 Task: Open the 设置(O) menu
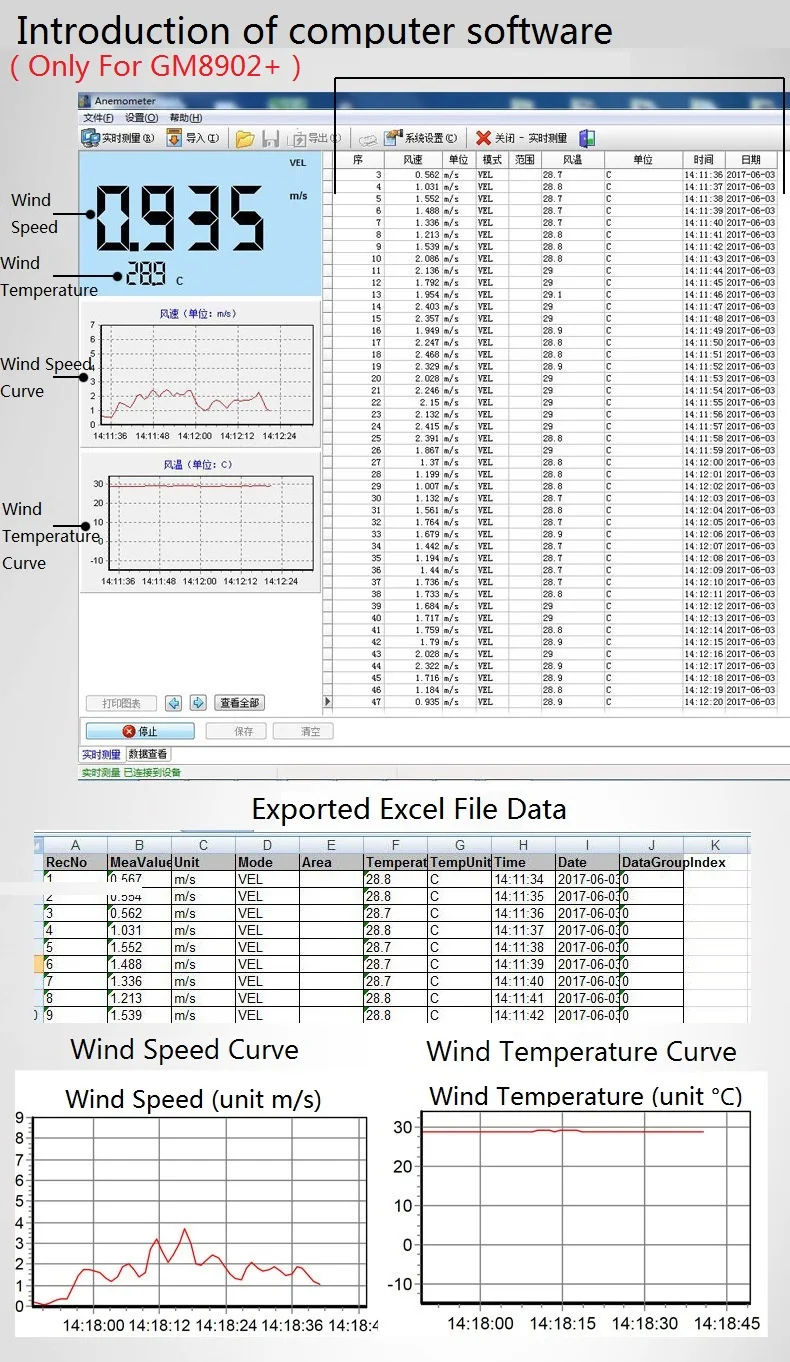pyautogui.click(x=141, y=118)
